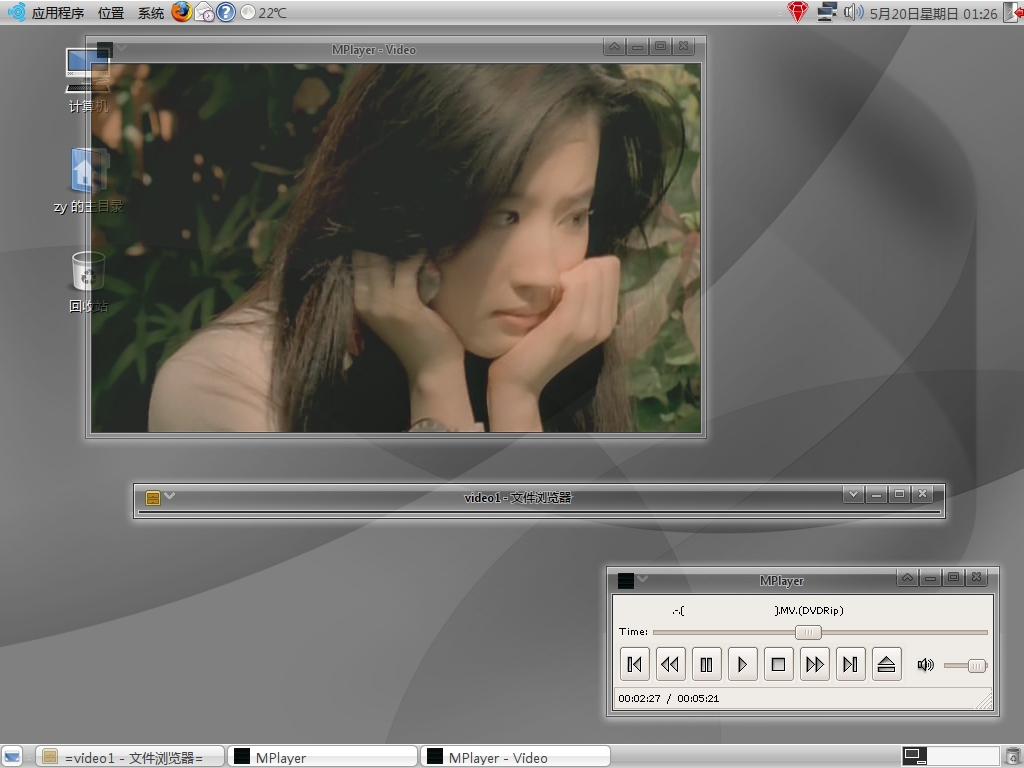Click the MPlayer time seek slider handle

(808, 632)
